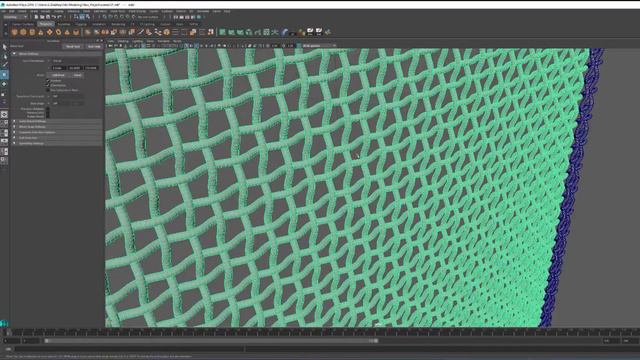This screenshot has width=640, height=360.
Task: Expand the Move Snap Settings section
Action: point(56,127)
